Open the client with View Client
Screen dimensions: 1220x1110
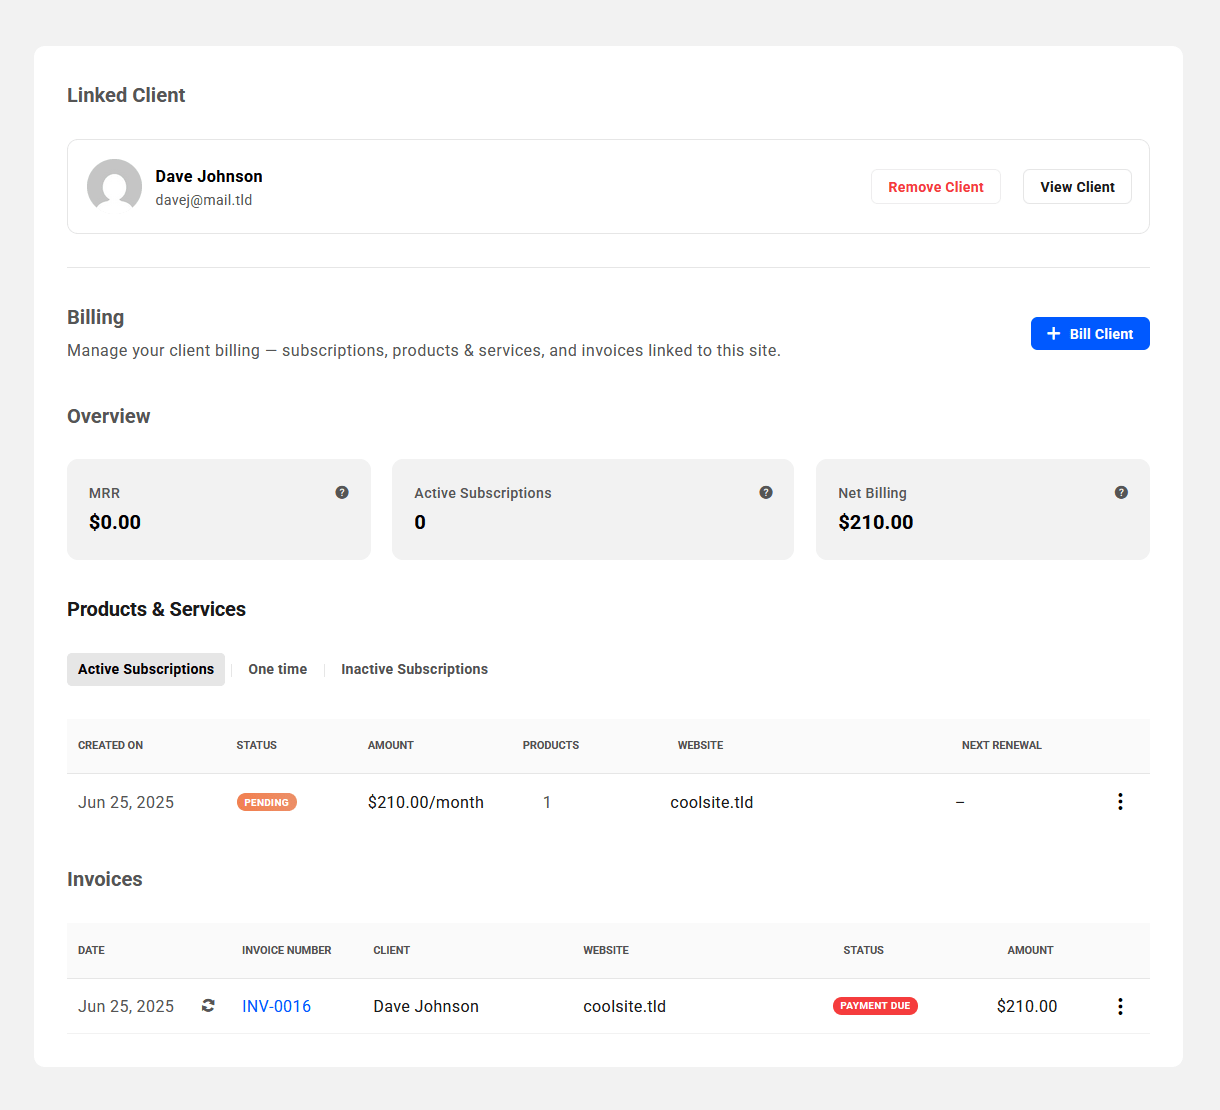[1077, 186]
